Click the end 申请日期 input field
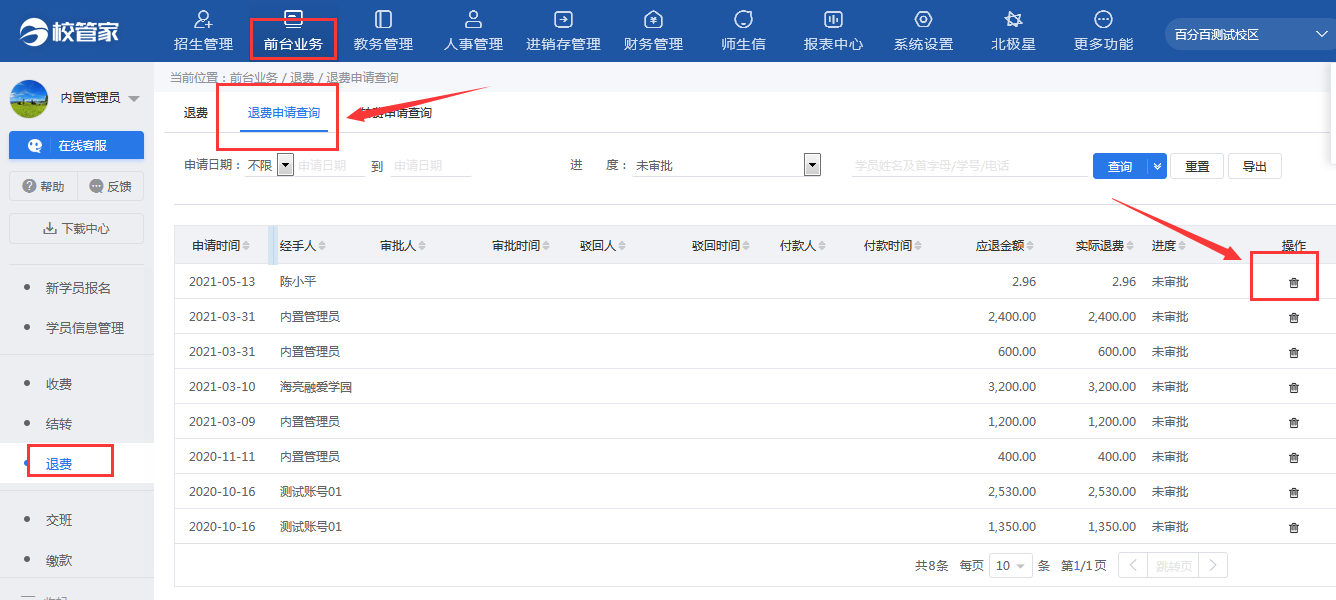Viewport: 1336px width, 600px height. pyautogui.click(x=430, y=166)
